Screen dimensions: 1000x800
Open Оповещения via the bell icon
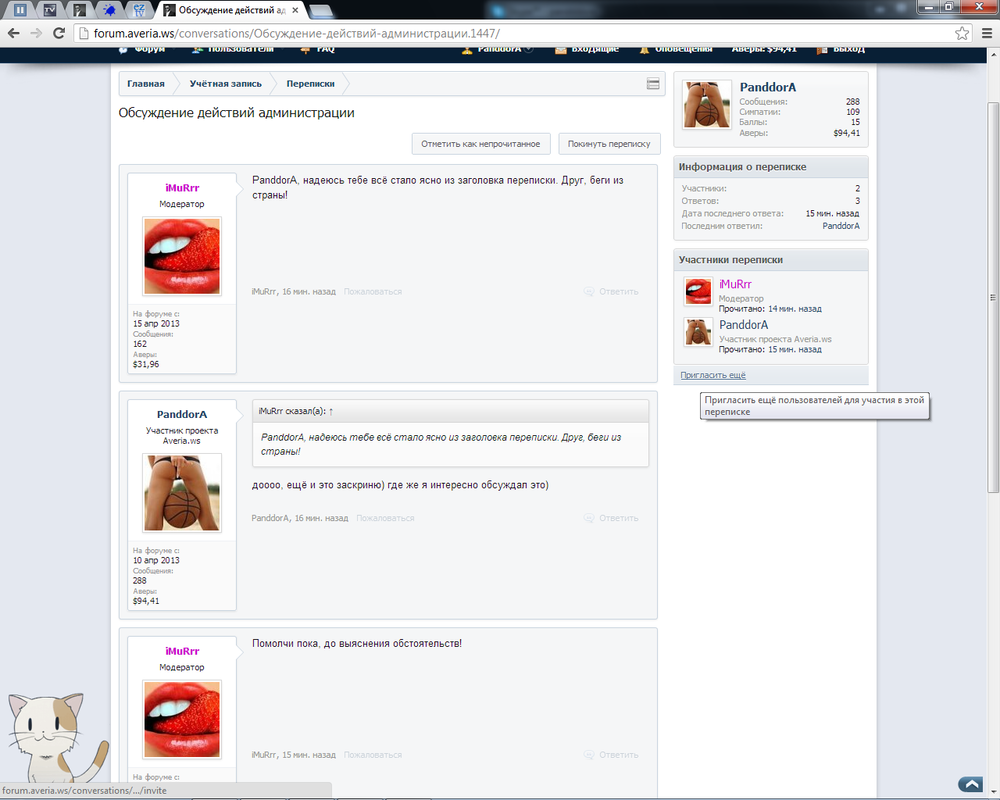645,47
